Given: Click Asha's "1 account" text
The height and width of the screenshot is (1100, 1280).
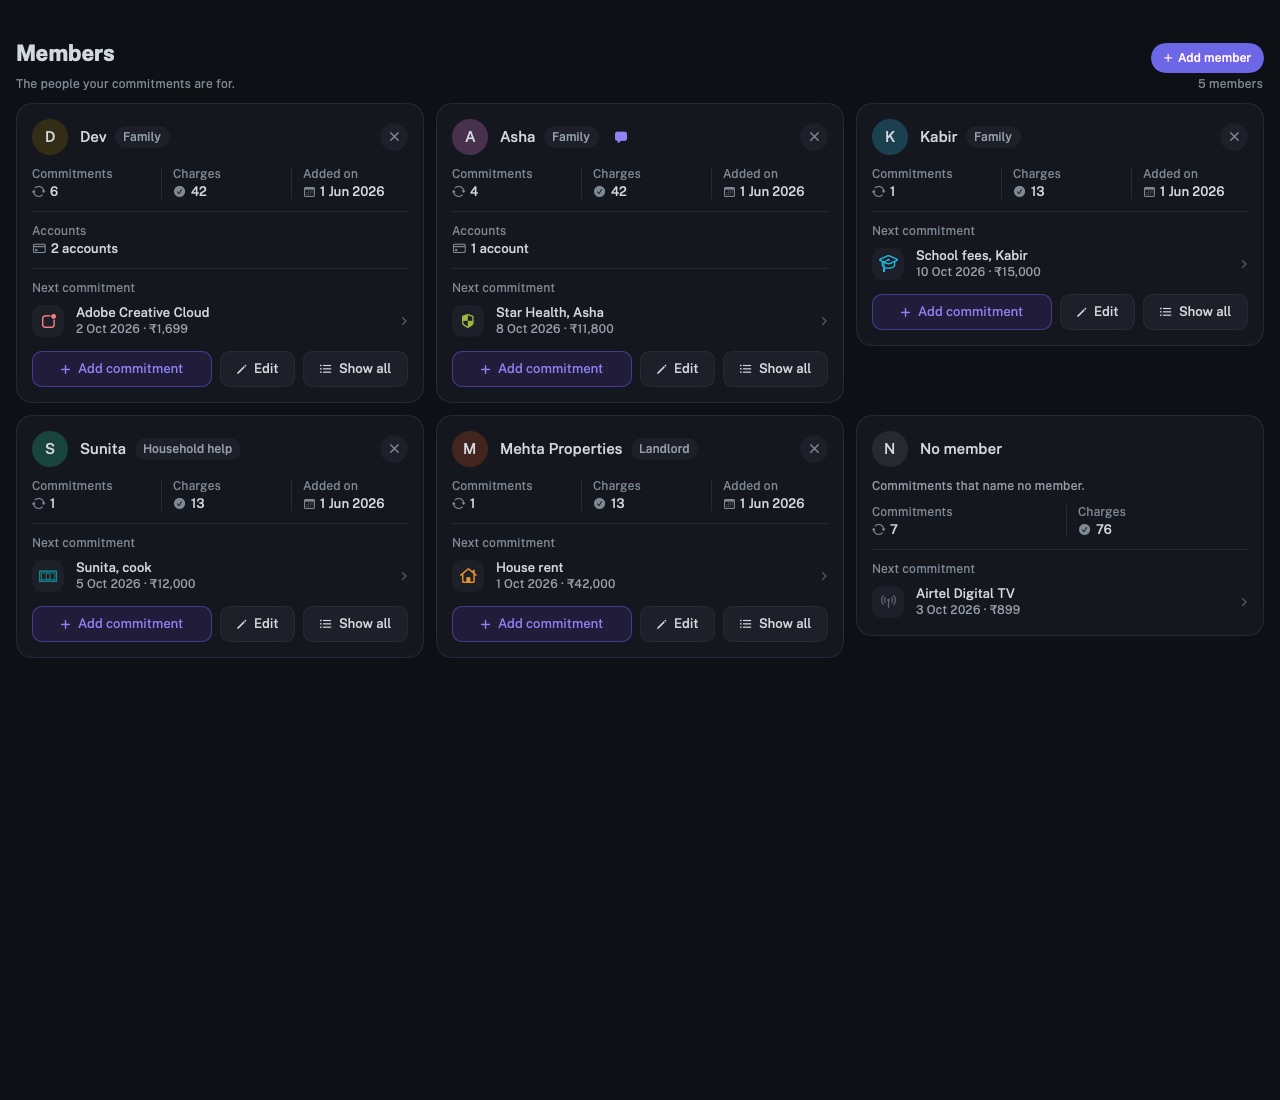Looking at the screenshot, I should (x=499, y=249).
